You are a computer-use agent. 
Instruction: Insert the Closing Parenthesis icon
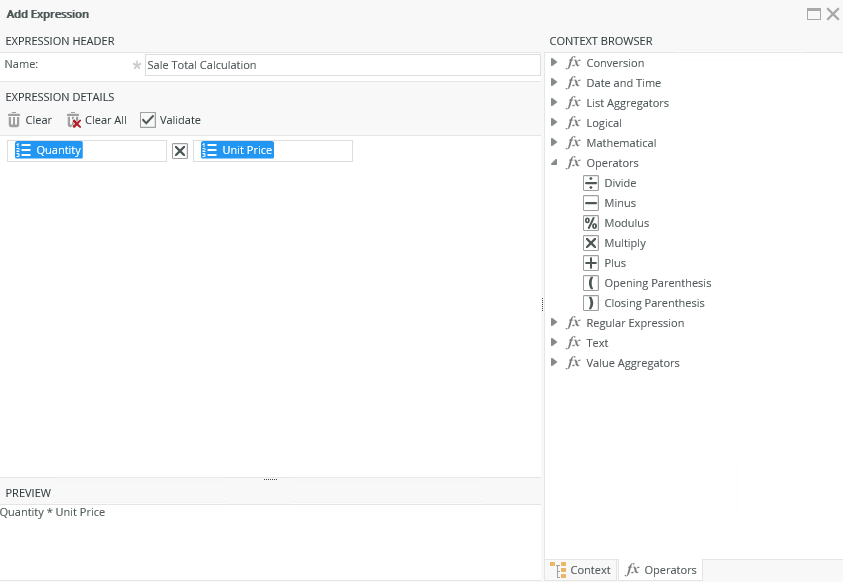tap(591, 303)
